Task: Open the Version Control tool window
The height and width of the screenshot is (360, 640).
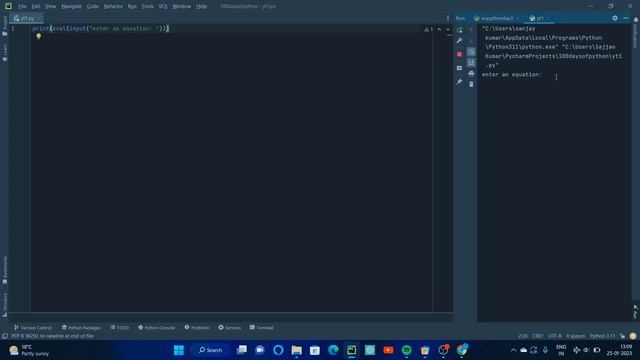Action: coord(33,328)
